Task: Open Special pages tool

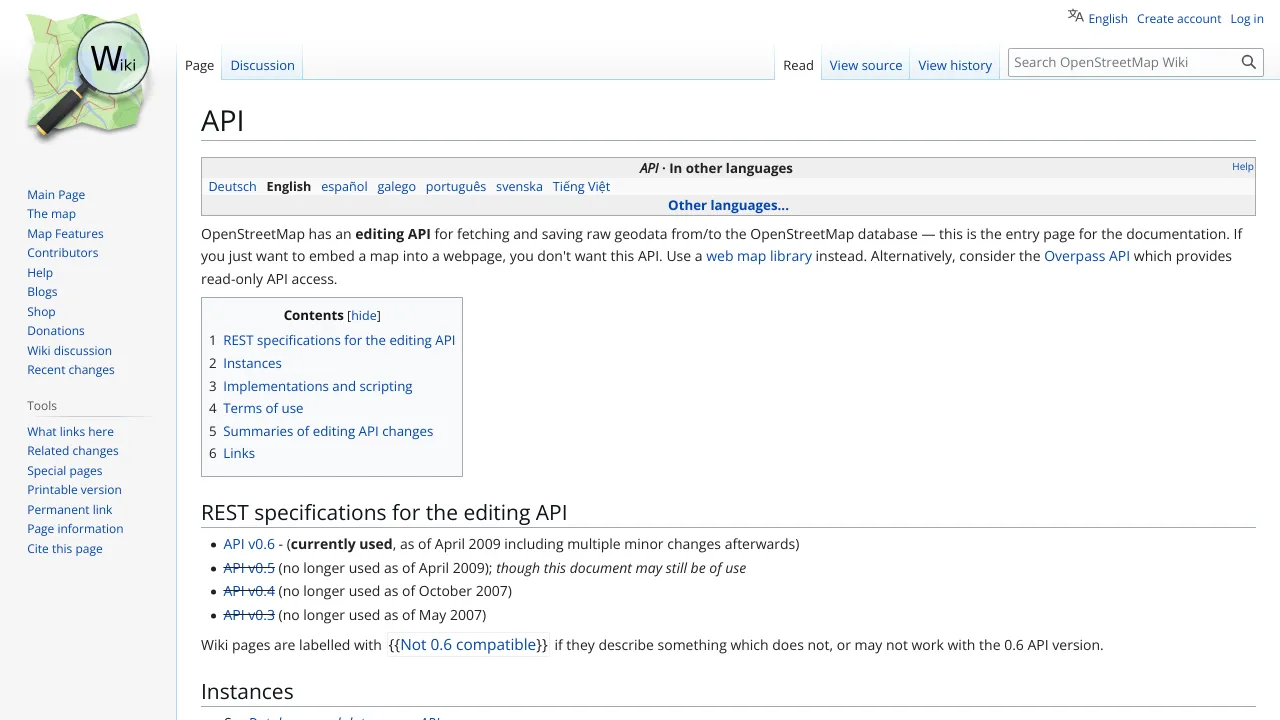Action: click(x=65, y=471)
